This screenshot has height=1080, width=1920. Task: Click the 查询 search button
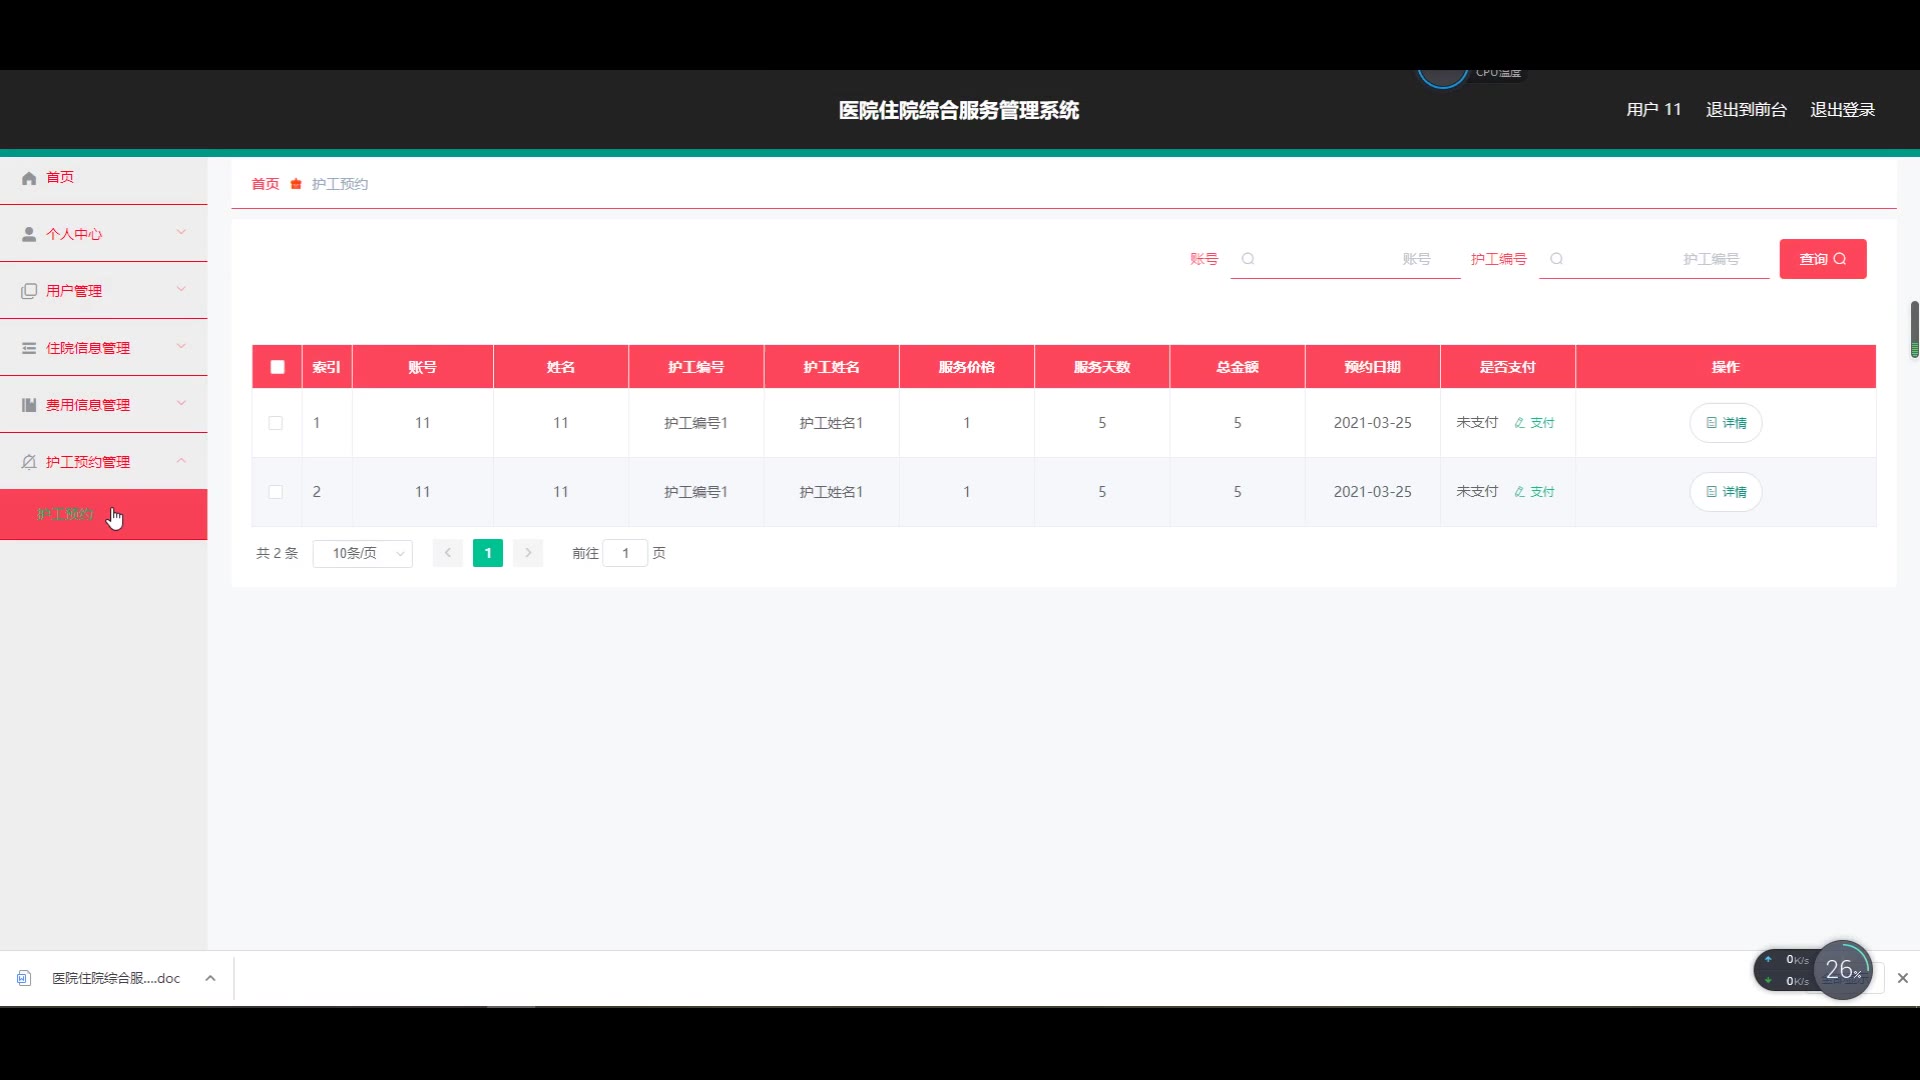1822,259
